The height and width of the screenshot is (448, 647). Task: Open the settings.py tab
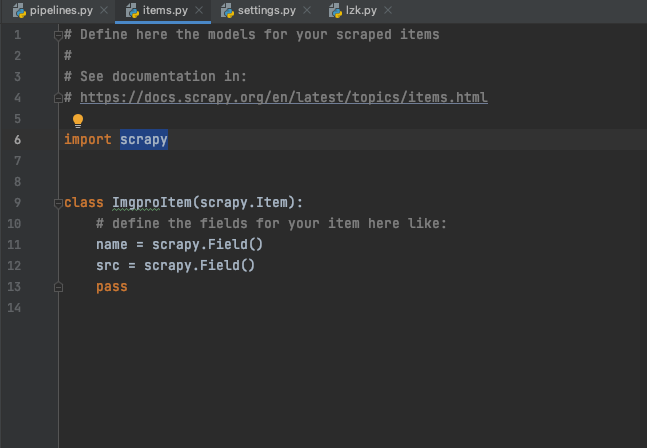pyautogui.click(x=267, y=10)
